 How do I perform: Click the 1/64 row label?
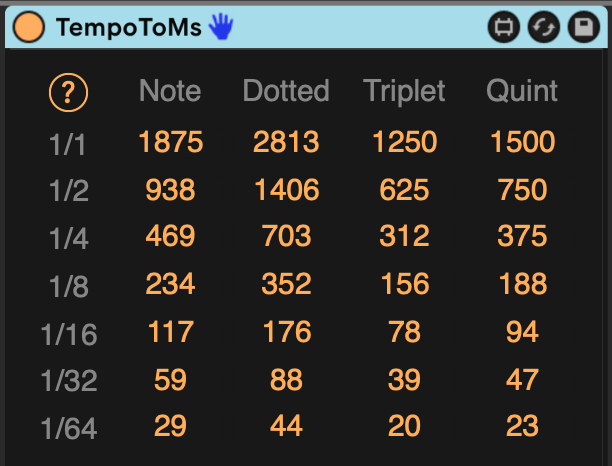point(68,428)
